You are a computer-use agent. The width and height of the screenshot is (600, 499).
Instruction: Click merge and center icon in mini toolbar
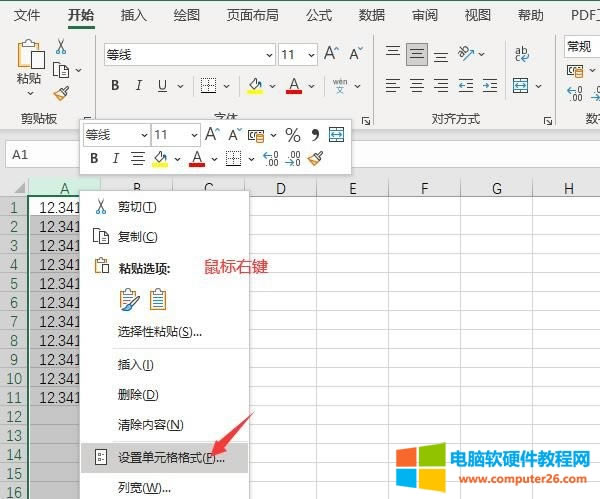coord(337,134)
